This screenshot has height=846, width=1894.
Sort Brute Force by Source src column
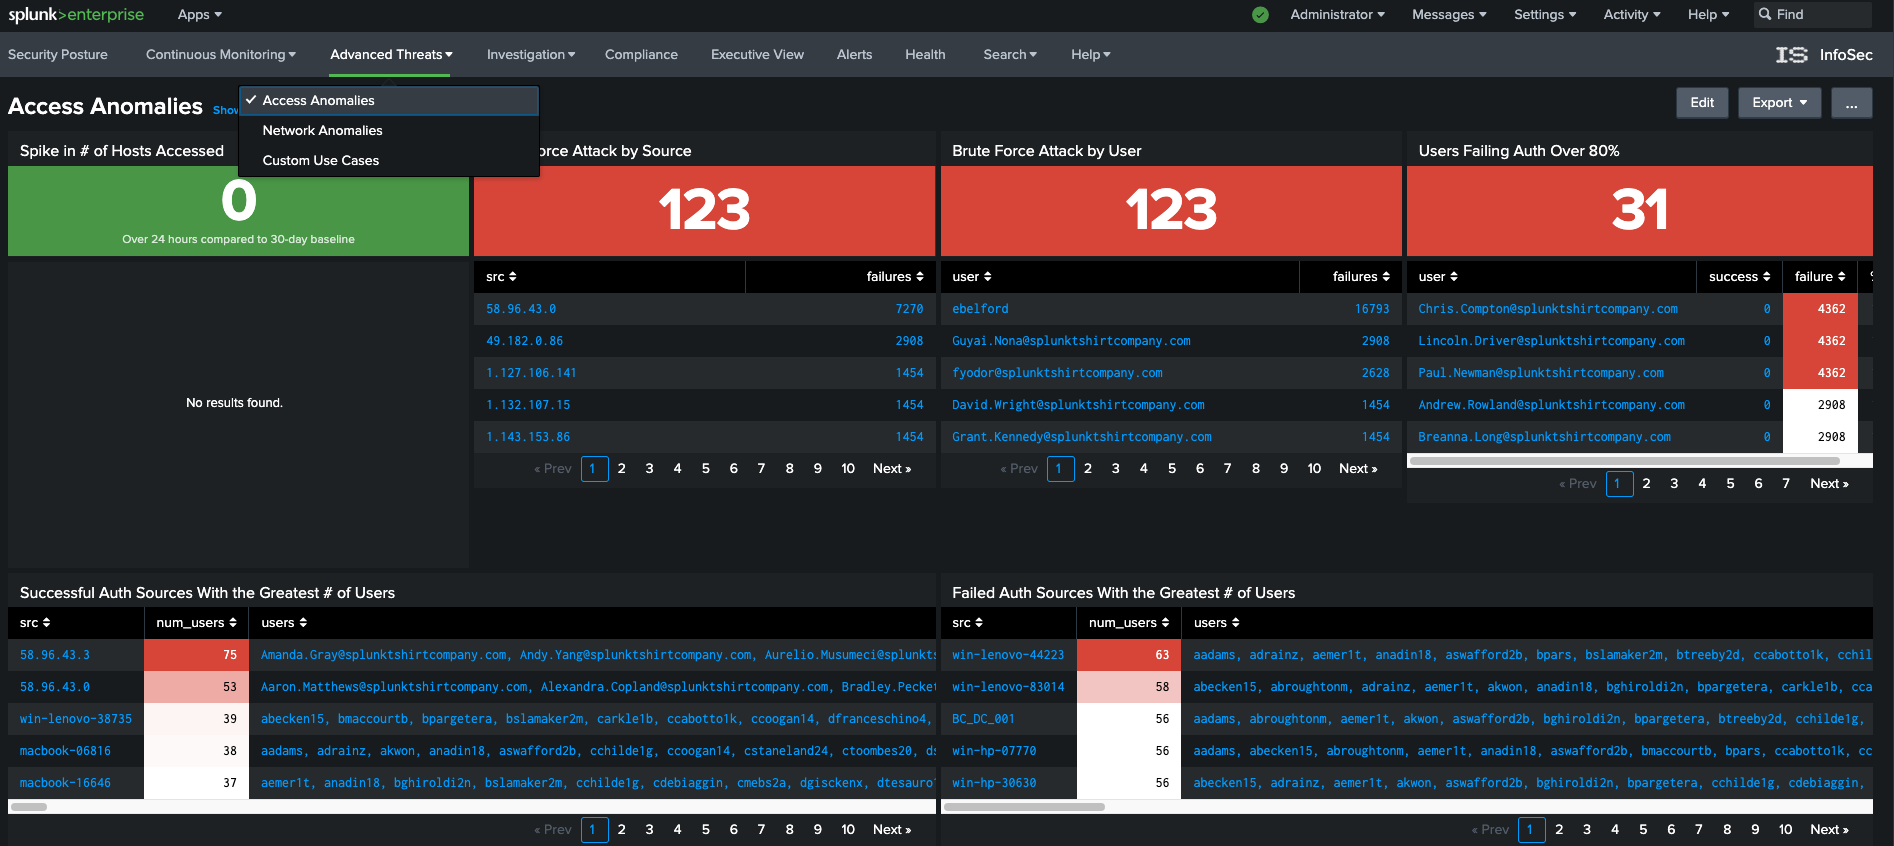(x=501, y=277)
